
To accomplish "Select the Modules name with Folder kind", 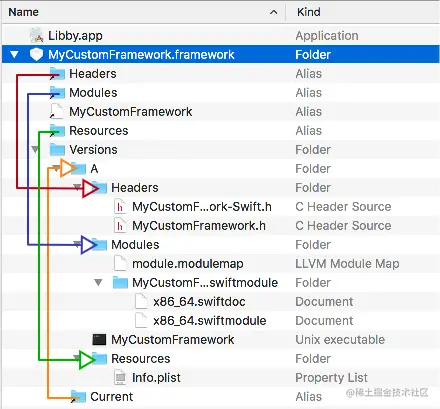I will (135, 244).
